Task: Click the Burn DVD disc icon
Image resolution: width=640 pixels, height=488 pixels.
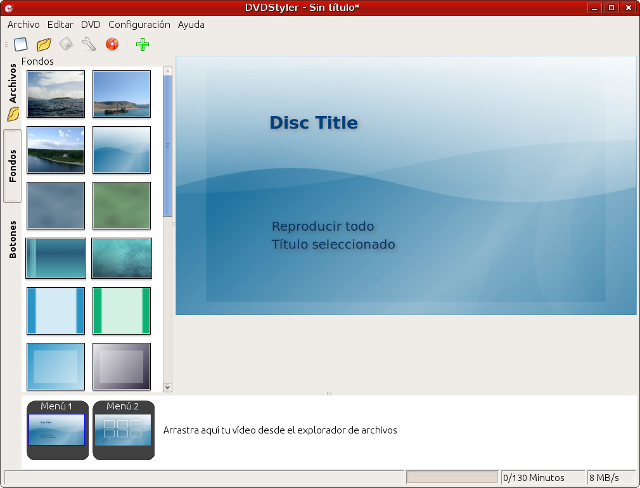Action: pos(112,44)
